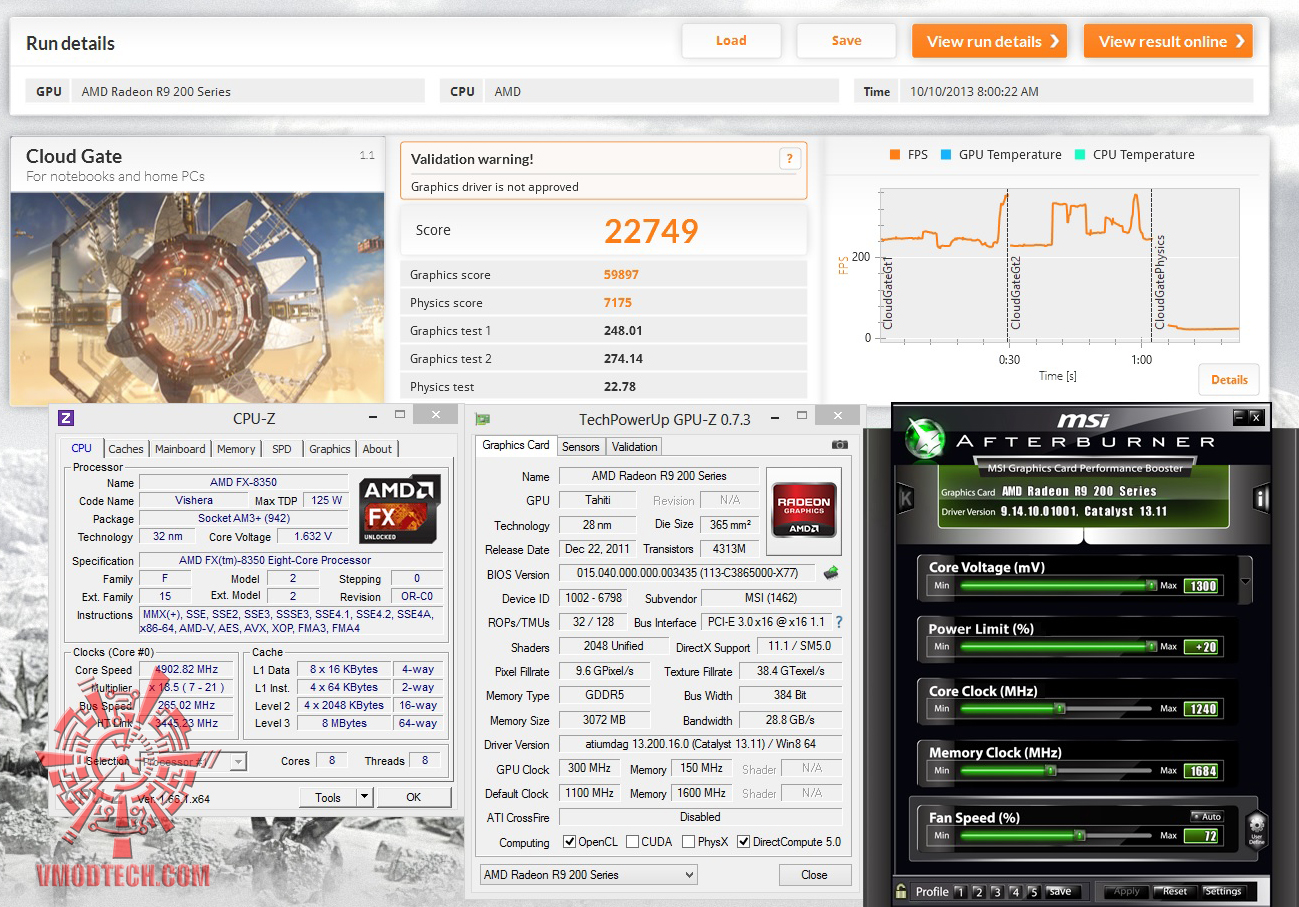
Task: Click the Afterburner Reset button
Action: [1175, 892]
